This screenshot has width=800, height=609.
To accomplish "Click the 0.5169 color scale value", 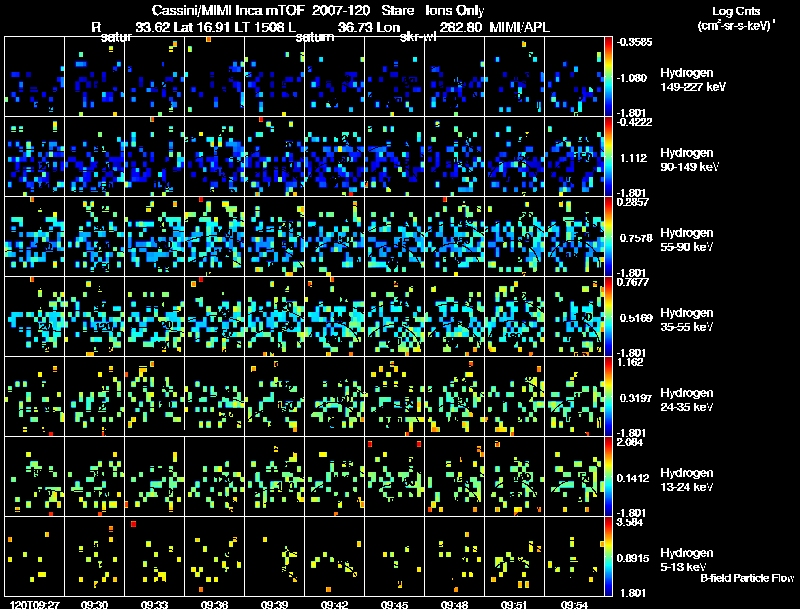I will (636, 318).
